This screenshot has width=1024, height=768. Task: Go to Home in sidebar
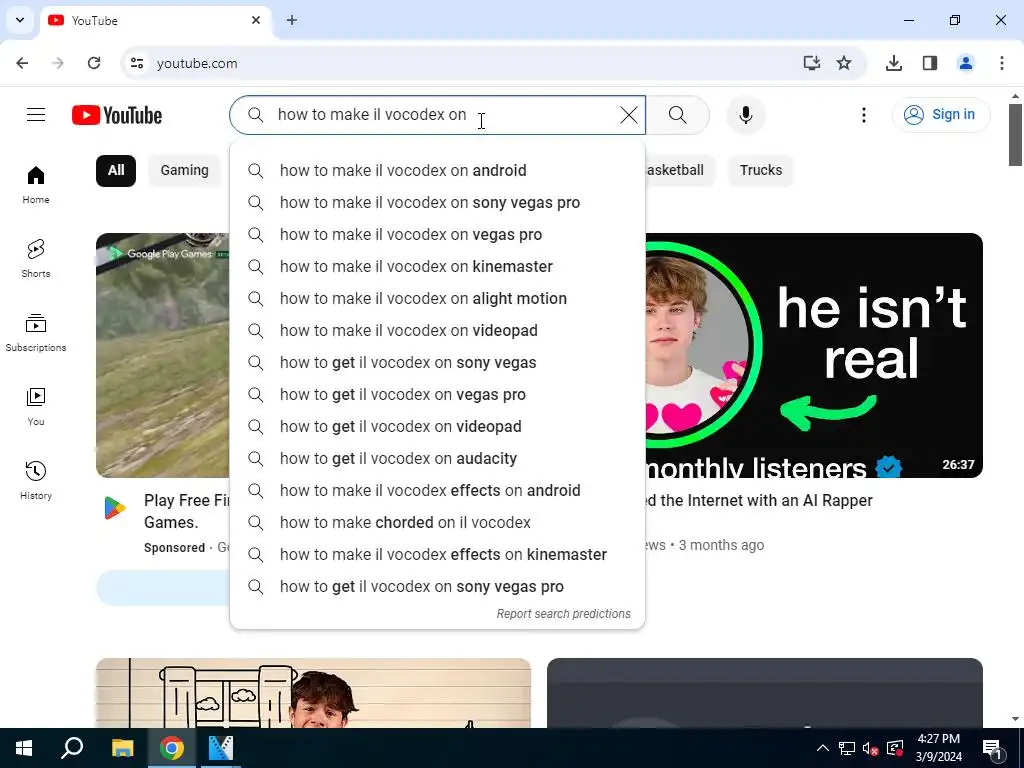pyautogui.click(x=36, y=185)
